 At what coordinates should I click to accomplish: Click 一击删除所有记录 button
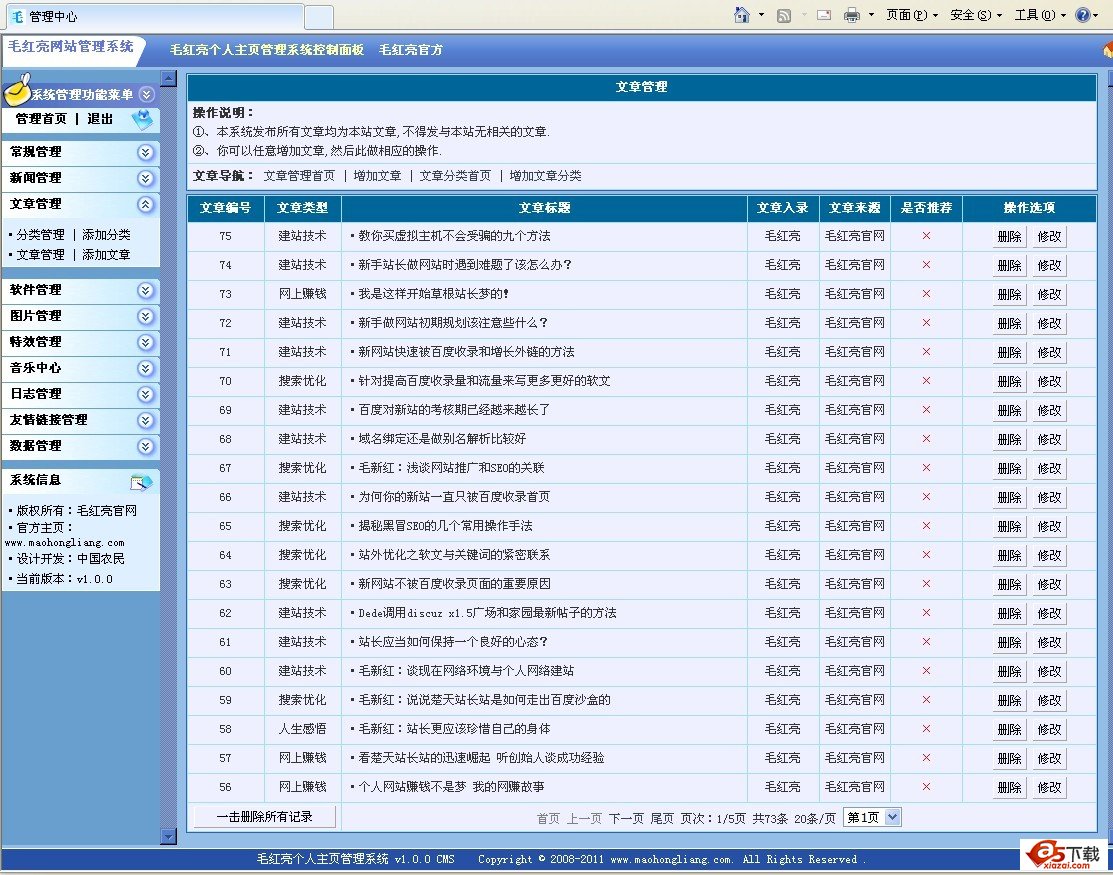[x=264, y=817]
